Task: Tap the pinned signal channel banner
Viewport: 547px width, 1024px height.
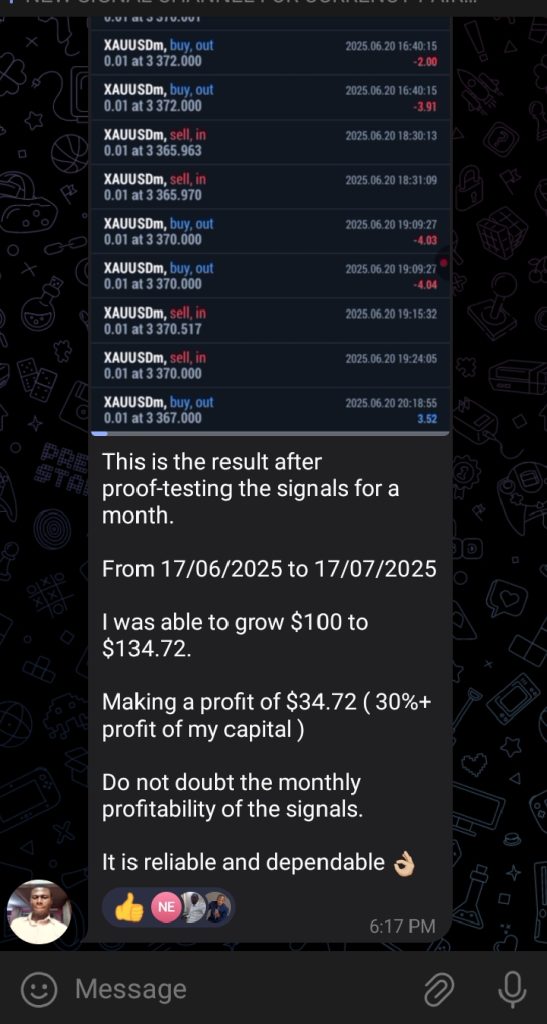Action: 274,7
